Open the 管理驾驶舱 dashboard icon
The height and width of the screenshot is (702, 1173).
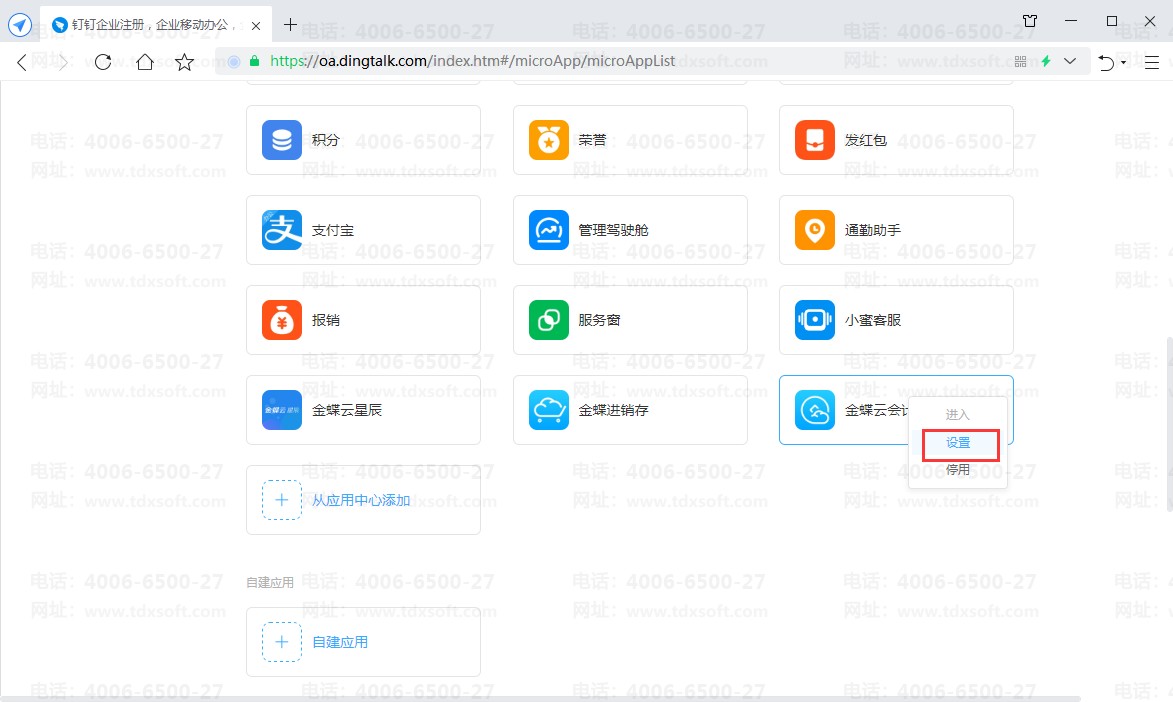548,230
